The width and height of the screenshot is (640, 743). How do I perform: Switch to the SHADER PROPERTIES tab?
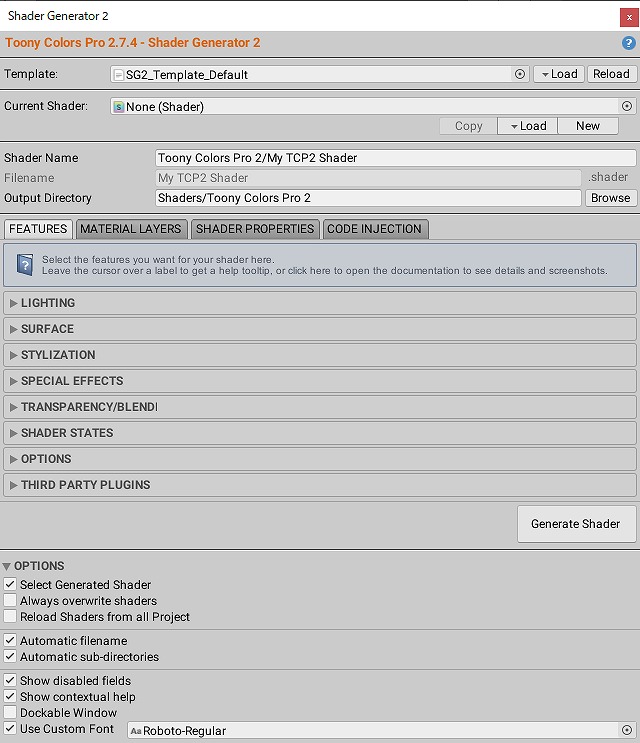(255, 229)
